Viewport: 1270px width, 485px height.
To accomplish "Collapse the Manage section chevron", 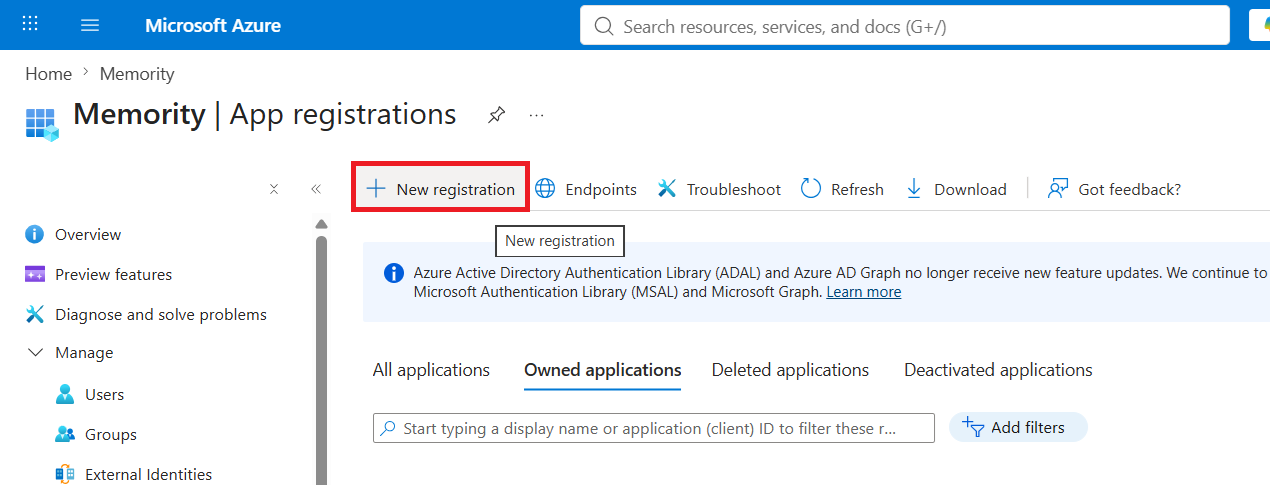I will pyautogui.click(x=36, y=353).
